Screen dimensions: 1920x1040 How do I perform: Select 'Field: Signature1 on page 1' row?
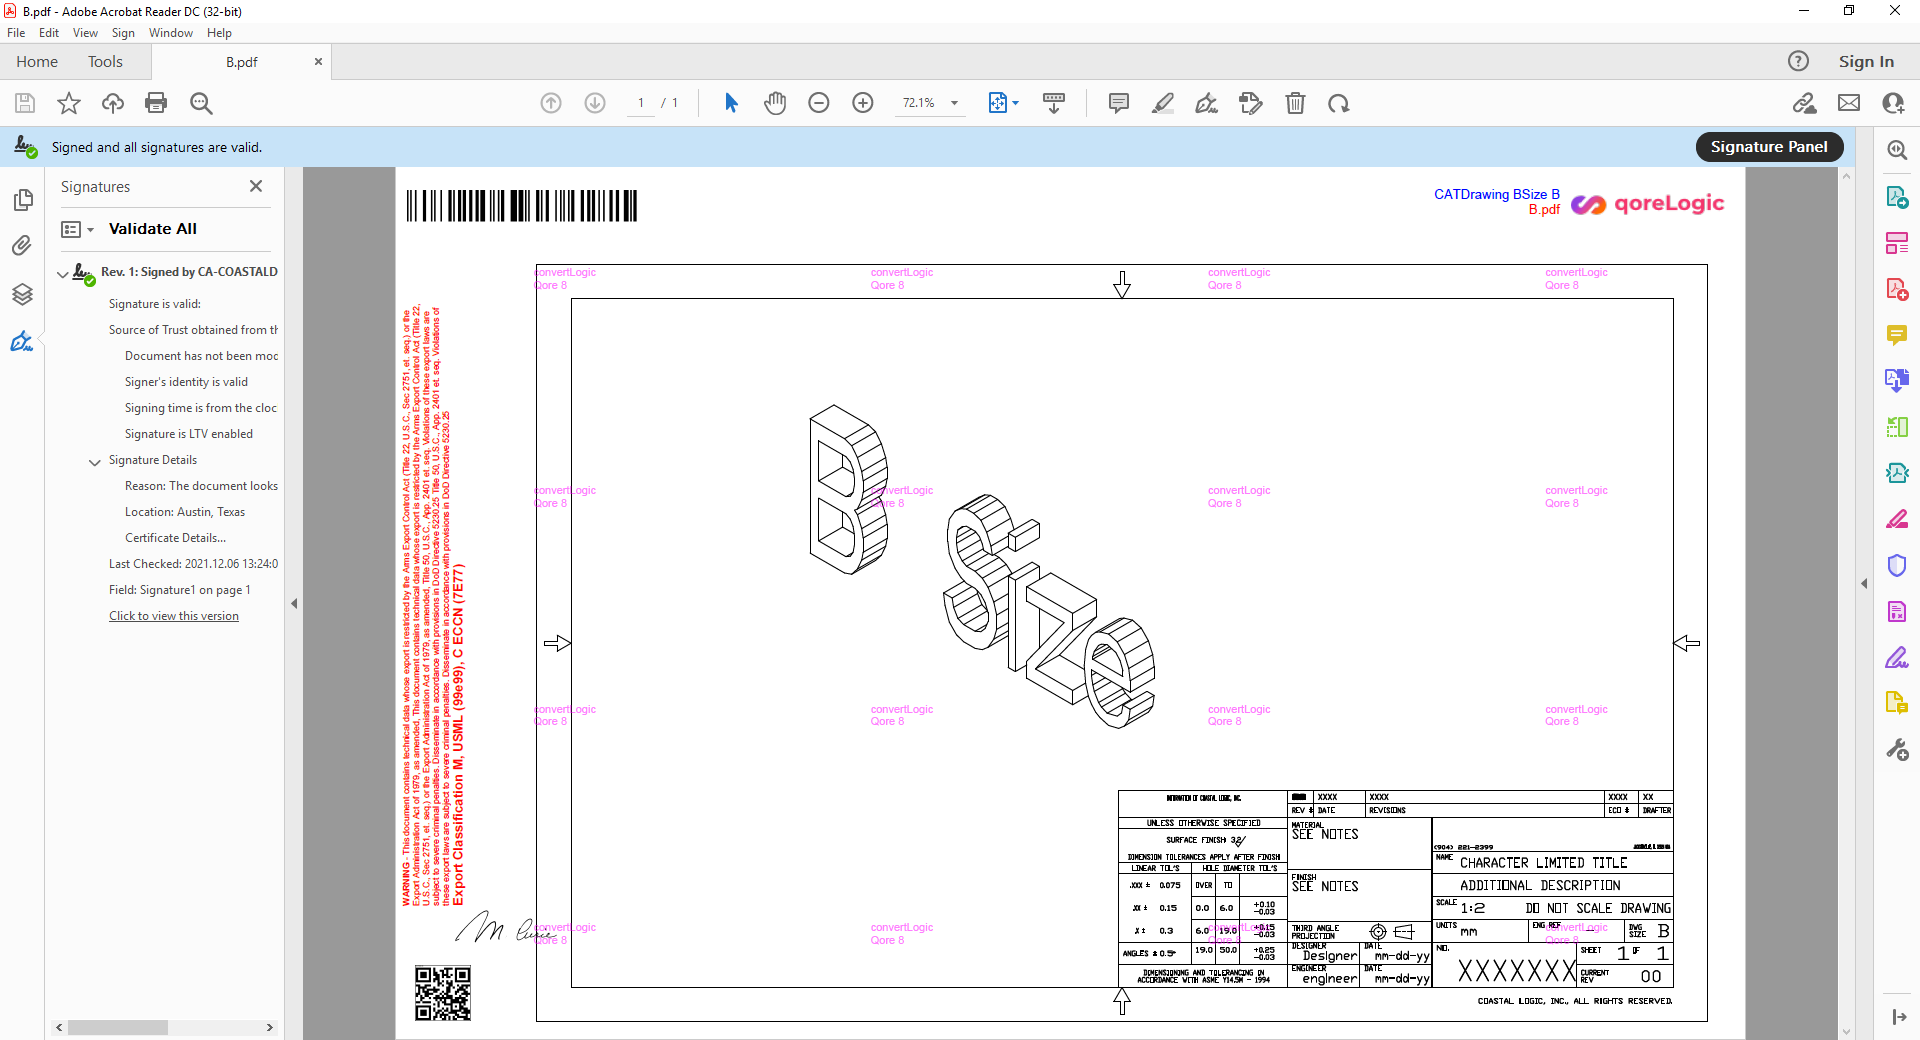(180, 590)
